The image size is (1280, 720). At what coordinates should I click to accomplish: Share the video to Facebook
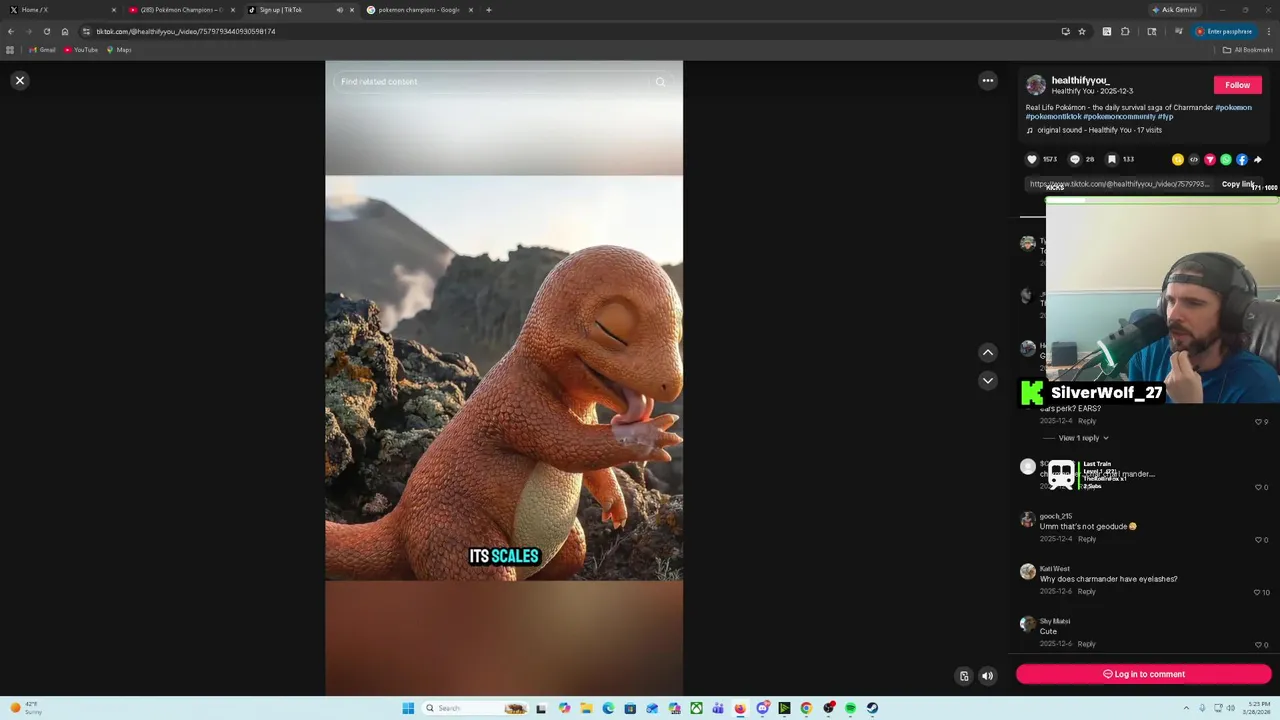click(x=1242, y=159)
